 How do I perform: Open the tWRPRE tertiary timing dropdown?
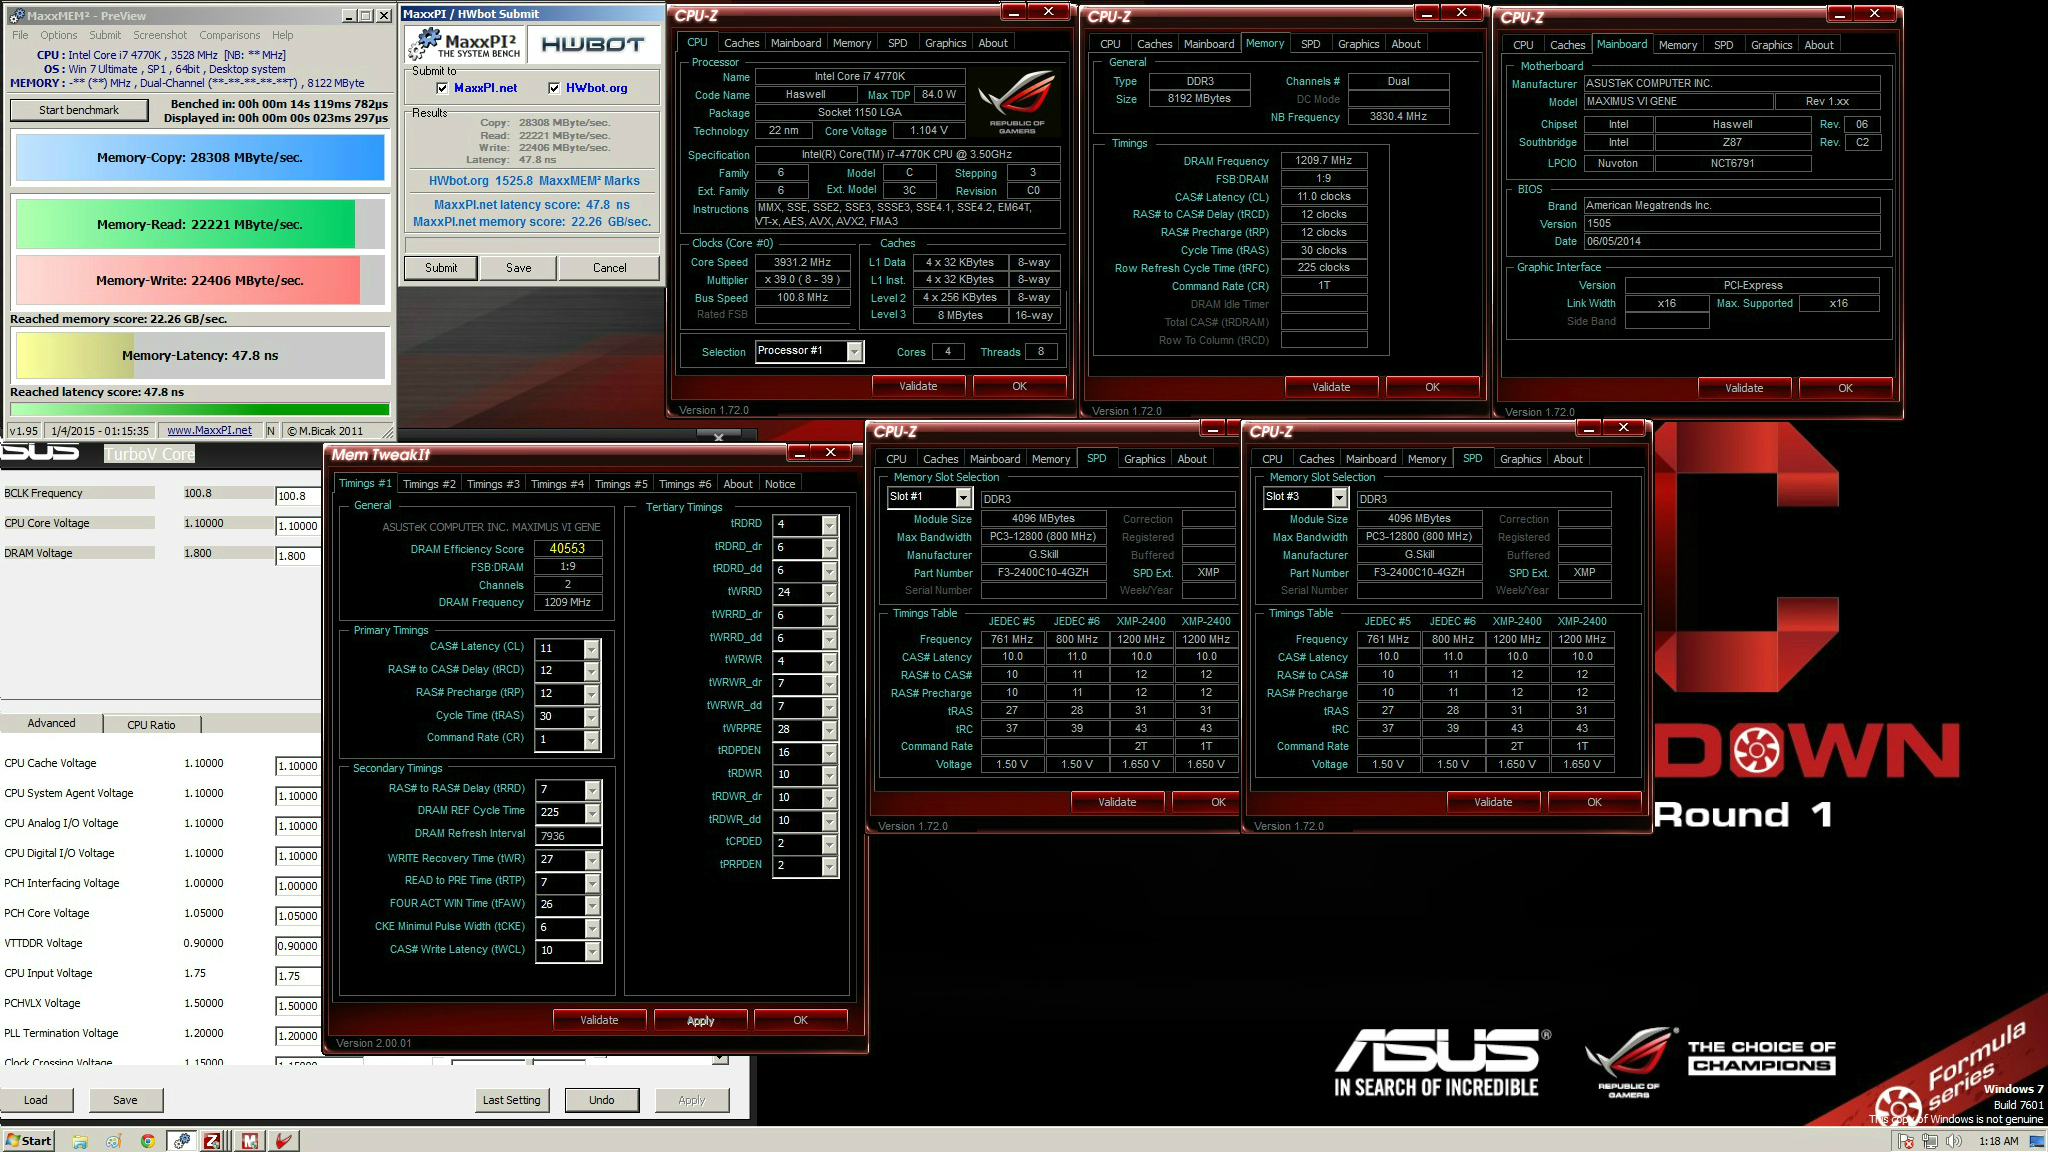[x=829, y=730]
